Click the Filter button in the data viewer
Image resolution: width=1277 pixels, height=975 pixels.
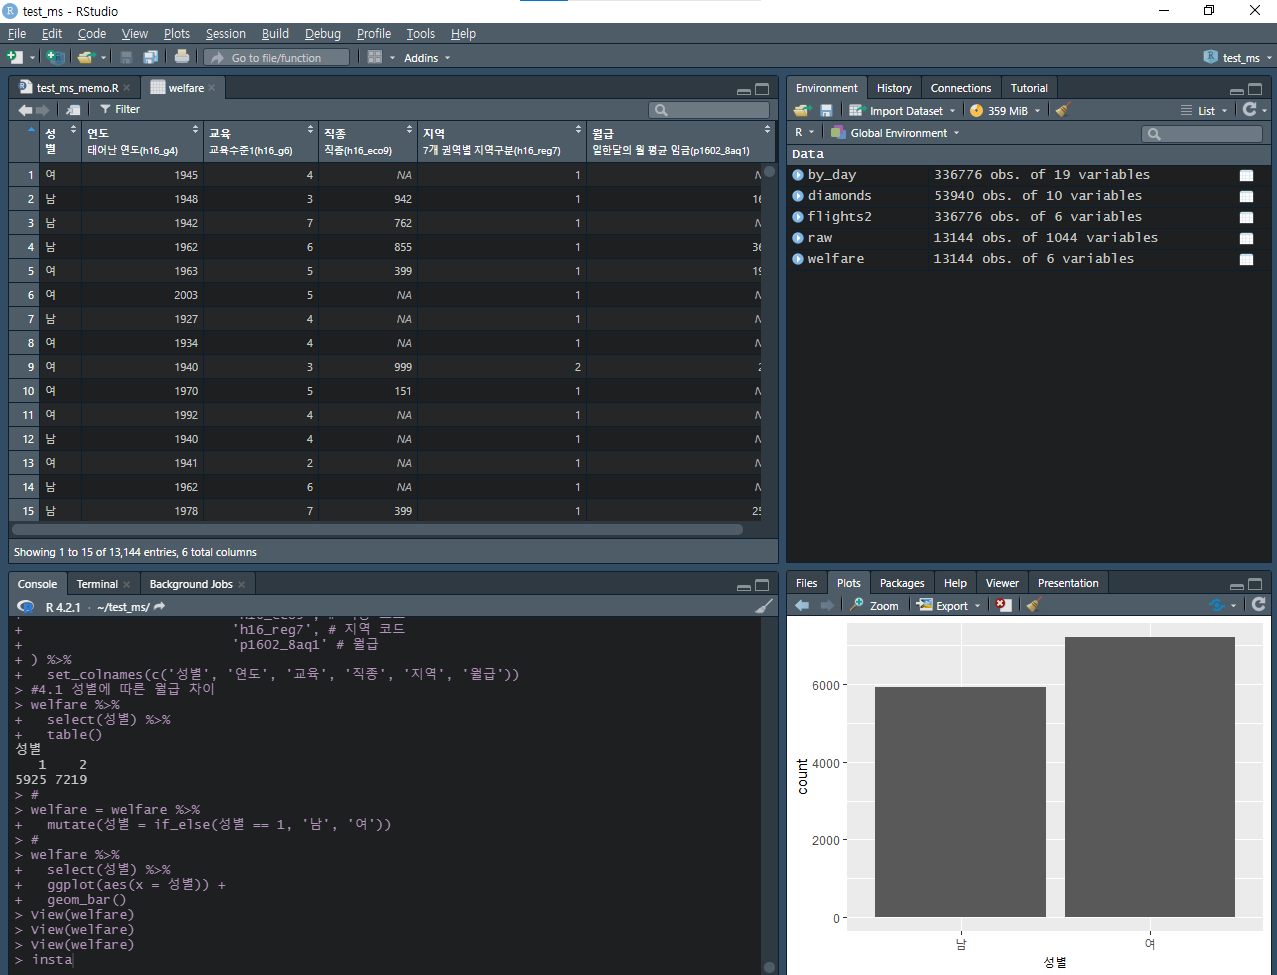click(119, 109)
